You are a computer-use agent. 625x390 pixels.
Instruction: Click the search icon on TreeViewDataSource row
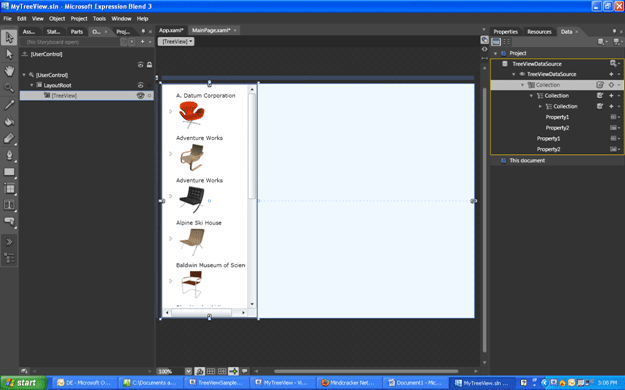pos(613,63)
